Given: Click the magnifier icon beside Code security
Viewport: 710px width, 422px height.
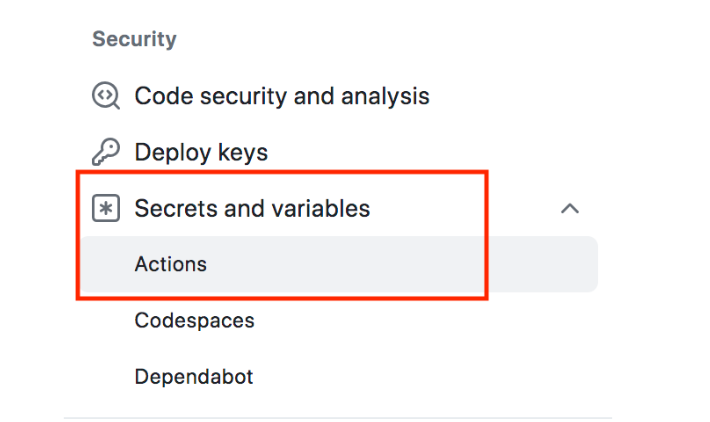Looking at the screenshot, I should coord(105,96).
